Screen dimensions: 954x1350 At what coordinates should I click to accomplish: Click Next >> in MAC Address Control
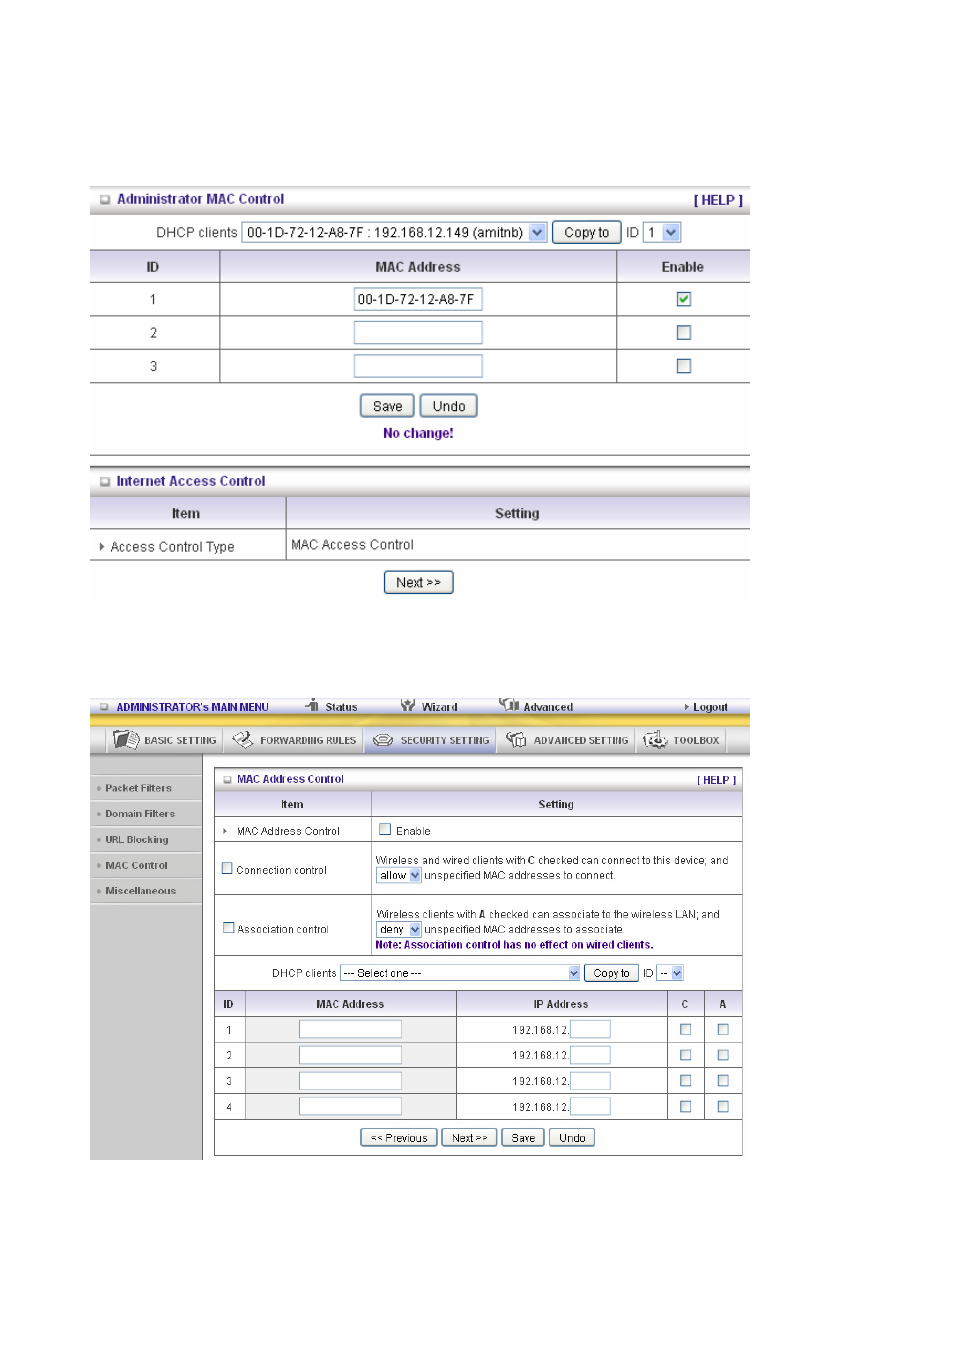[470, 1138]
